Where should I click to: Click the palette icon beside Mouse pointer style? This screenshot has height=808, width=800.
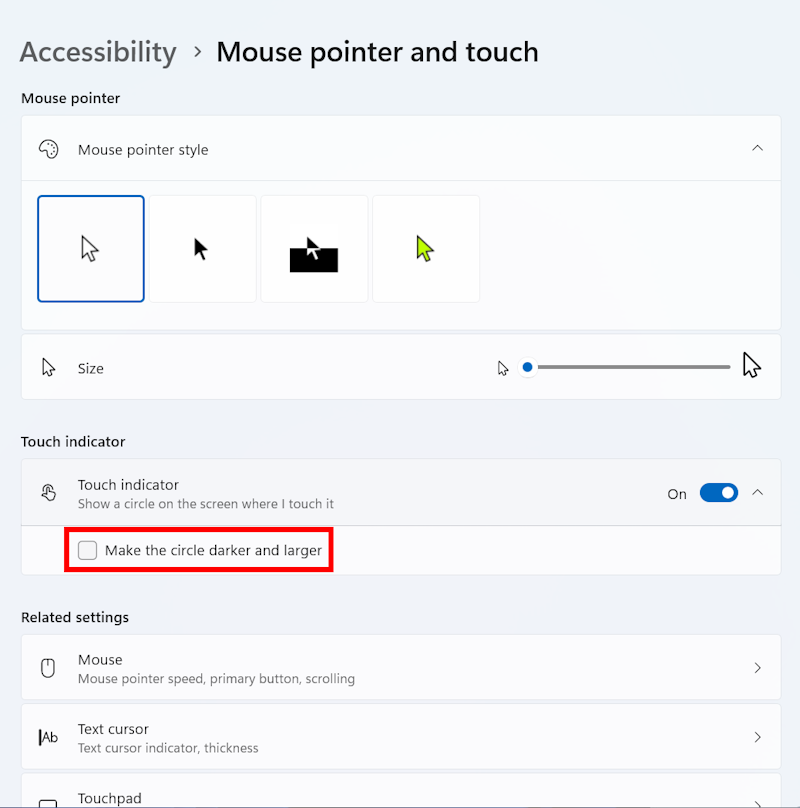pos(48,149)
